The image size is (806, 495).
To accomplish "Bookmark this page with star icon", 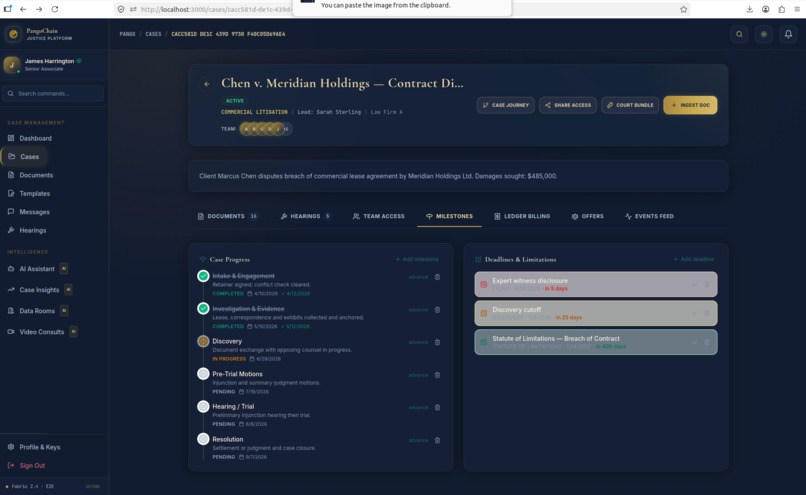I will coord(684,9).
